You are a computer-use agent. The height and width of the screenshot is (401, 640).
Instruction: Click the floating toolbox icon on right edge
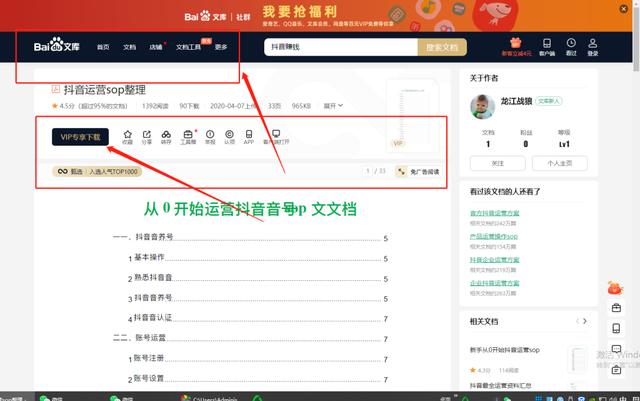click(x=616, y=307)
